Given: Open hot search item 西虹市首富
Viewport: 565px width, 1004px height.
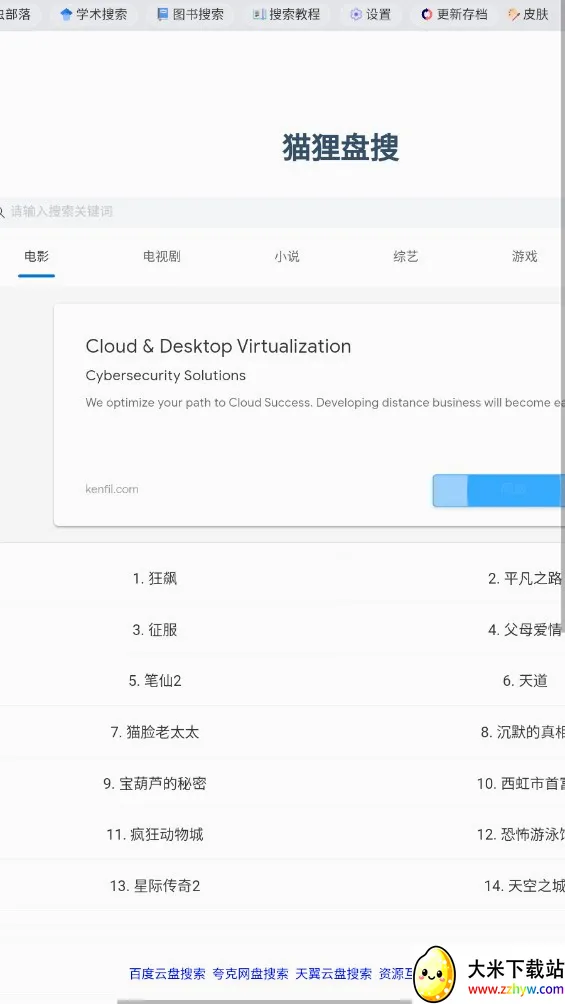Looking at the screenshot, I should pyautogui.click(x=521, y=783).
